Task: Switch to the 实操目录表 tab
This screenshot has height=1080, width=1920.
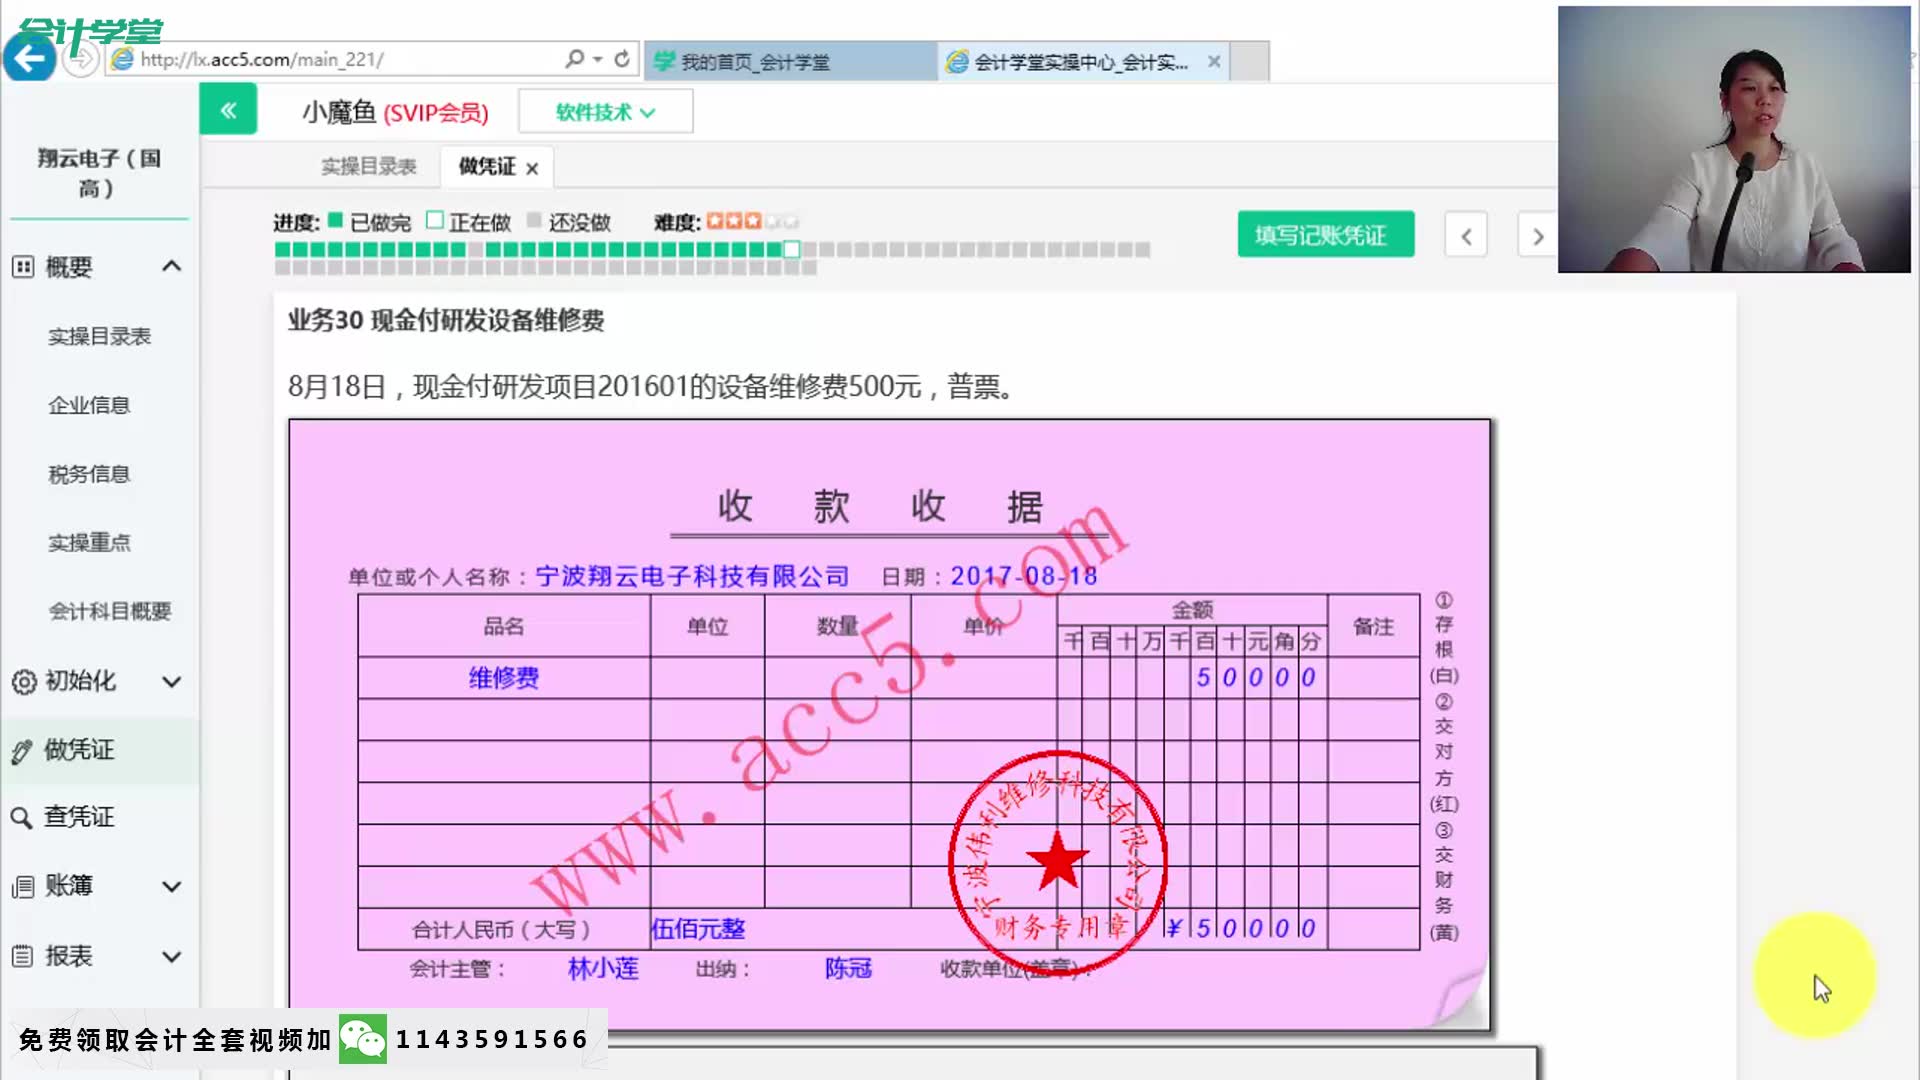Action: tap(368, 167)
